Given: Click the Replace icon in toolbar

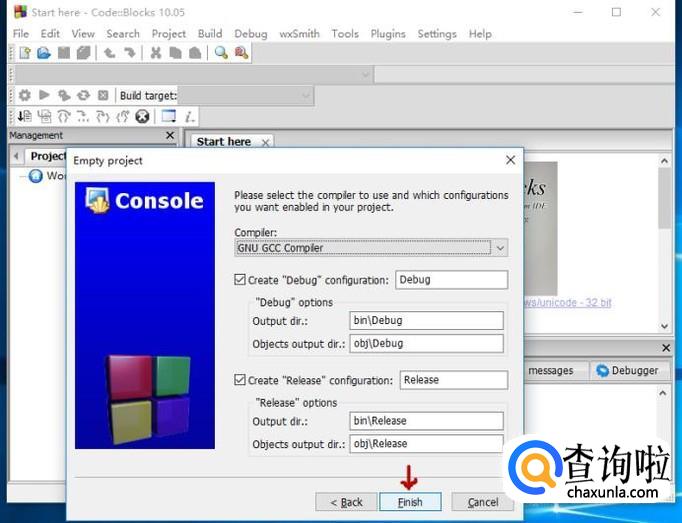Looking at the screenshot, I should pyautogui.click(x=241, y=53).
